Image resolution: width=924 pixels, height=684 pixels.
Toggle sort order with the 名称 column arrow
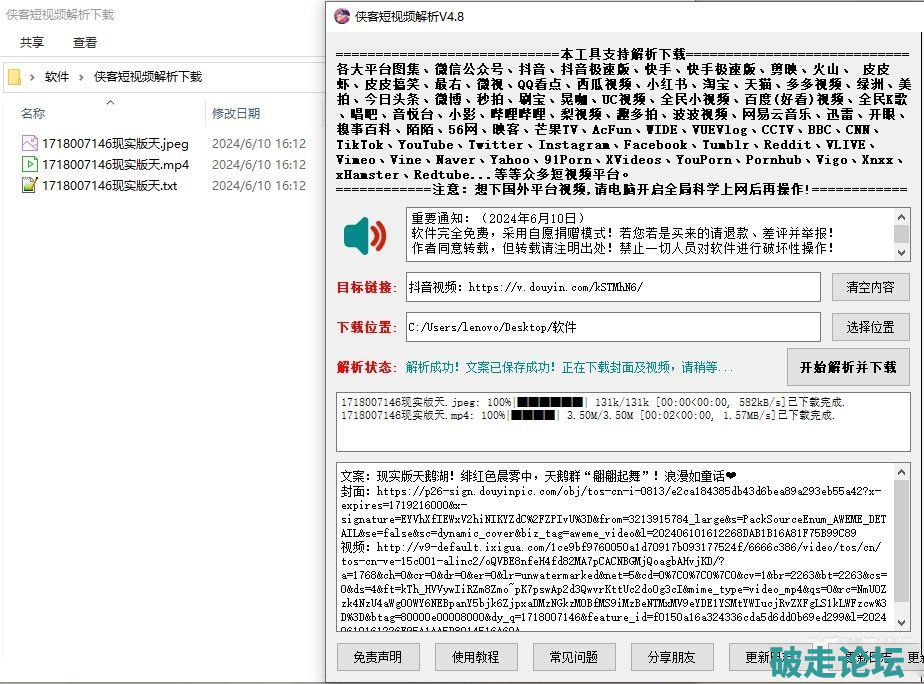(x=110, y=102)
